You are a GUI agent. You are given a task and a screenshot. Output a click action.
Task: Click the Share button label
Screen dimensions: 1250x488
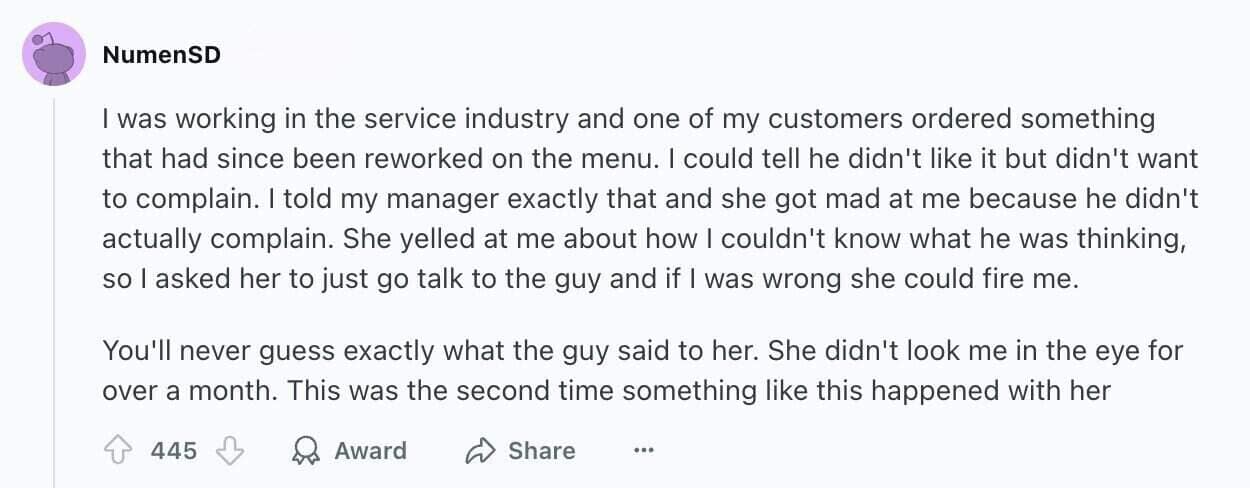coord(541,451)
